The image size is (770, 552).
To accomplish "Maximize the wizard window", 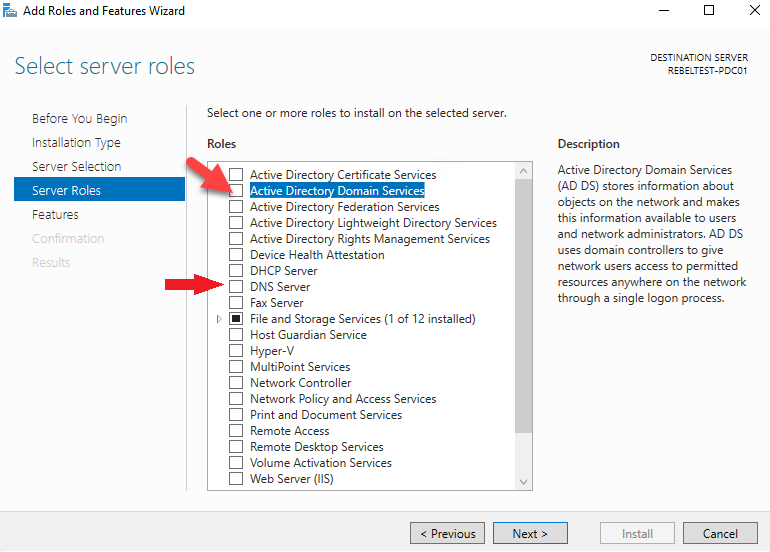I will tap(709, 11).
